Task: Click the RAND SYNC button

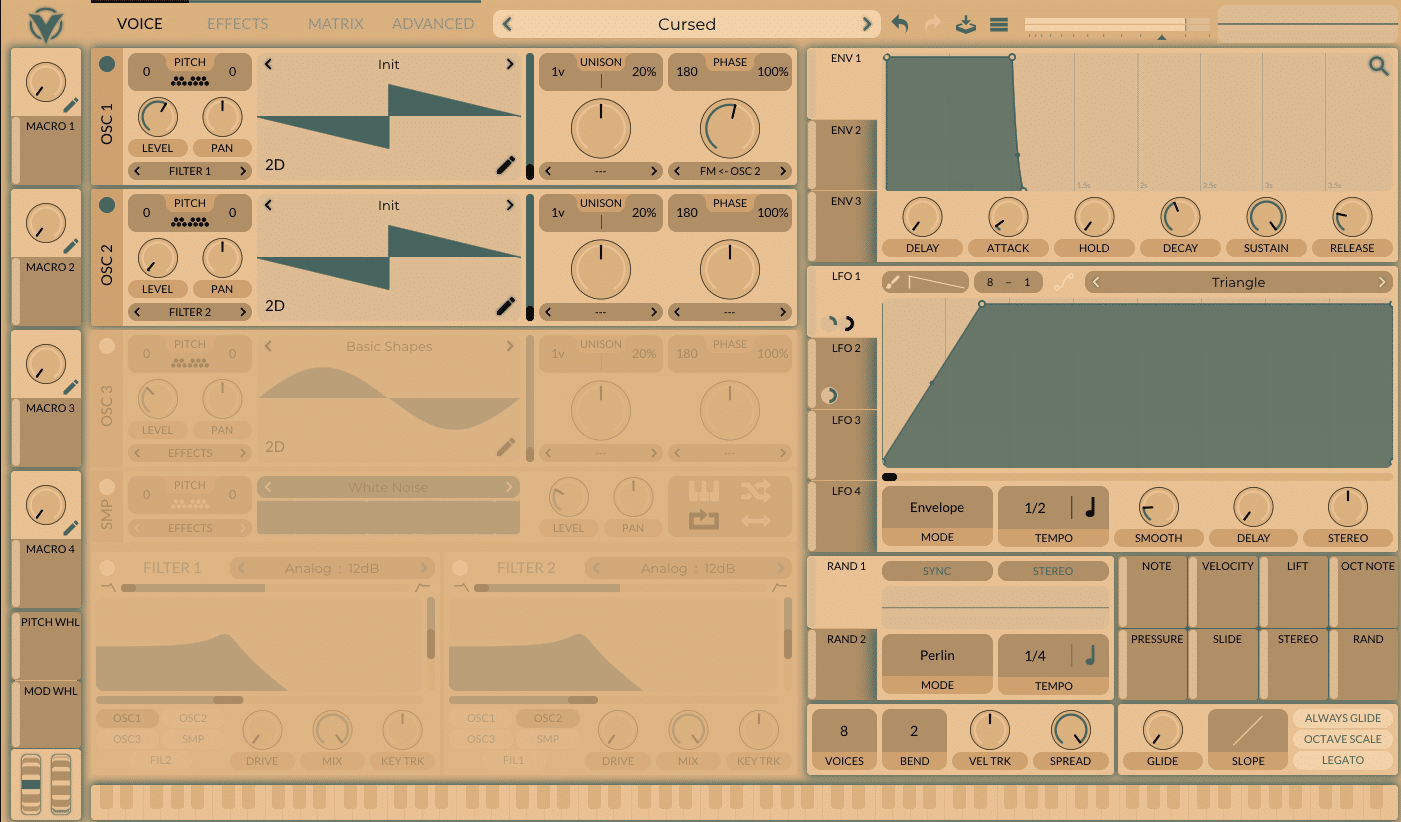Action: (x=937, y=571)
